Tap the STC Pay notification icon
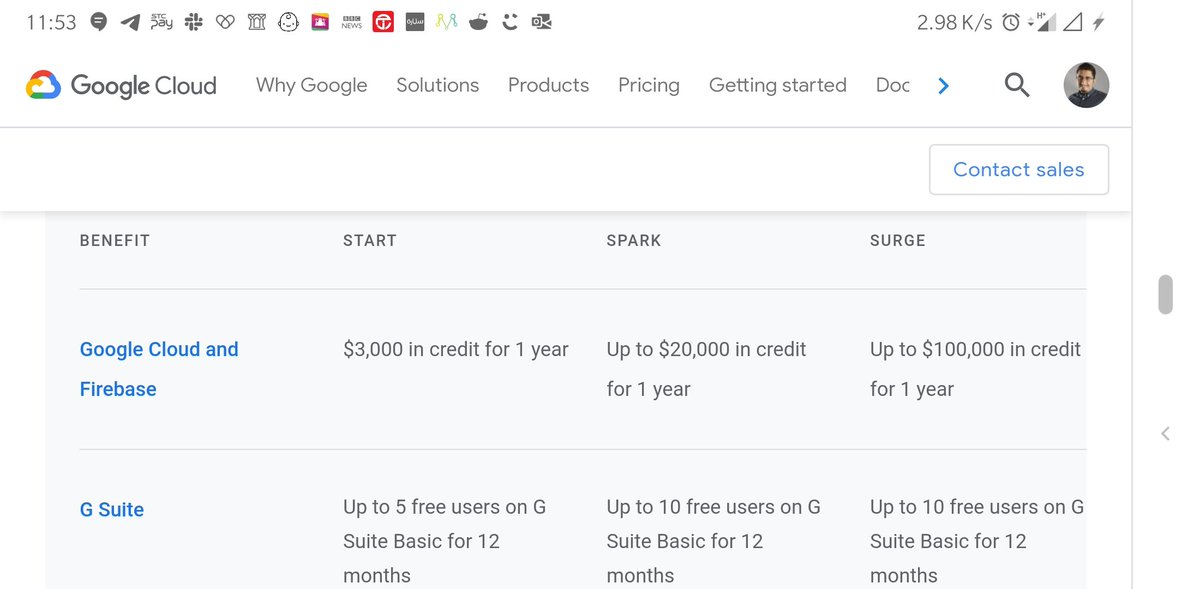 pyautogui.click(x=162, y=22)
